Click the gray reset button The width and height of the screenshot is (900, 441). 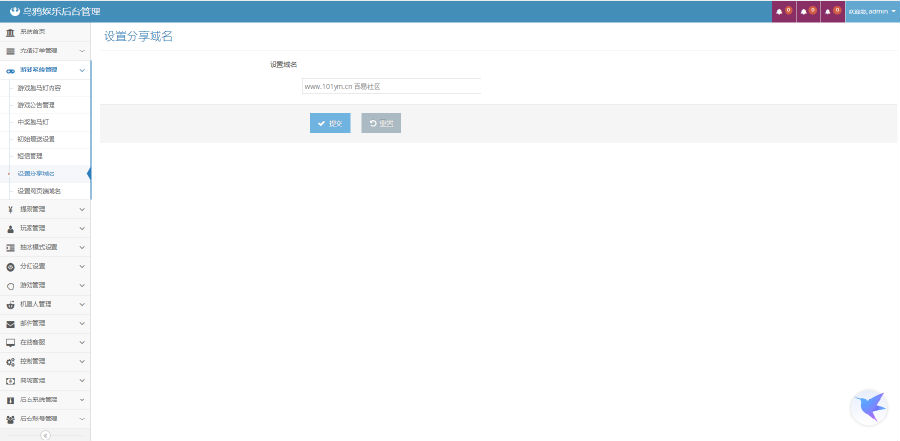381,123
